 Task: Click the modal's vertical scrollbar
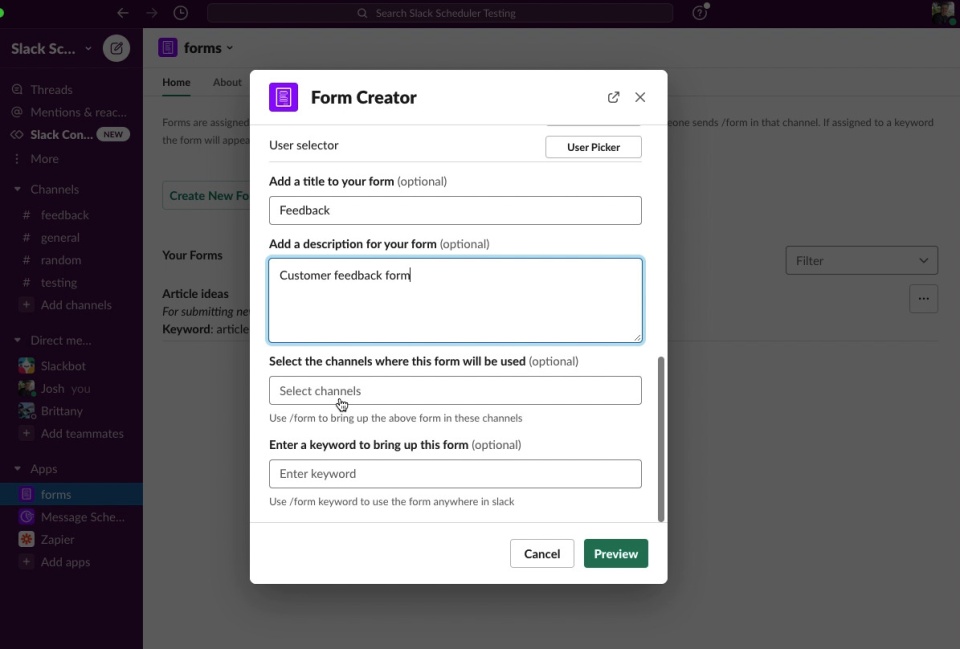pos(660,438)
